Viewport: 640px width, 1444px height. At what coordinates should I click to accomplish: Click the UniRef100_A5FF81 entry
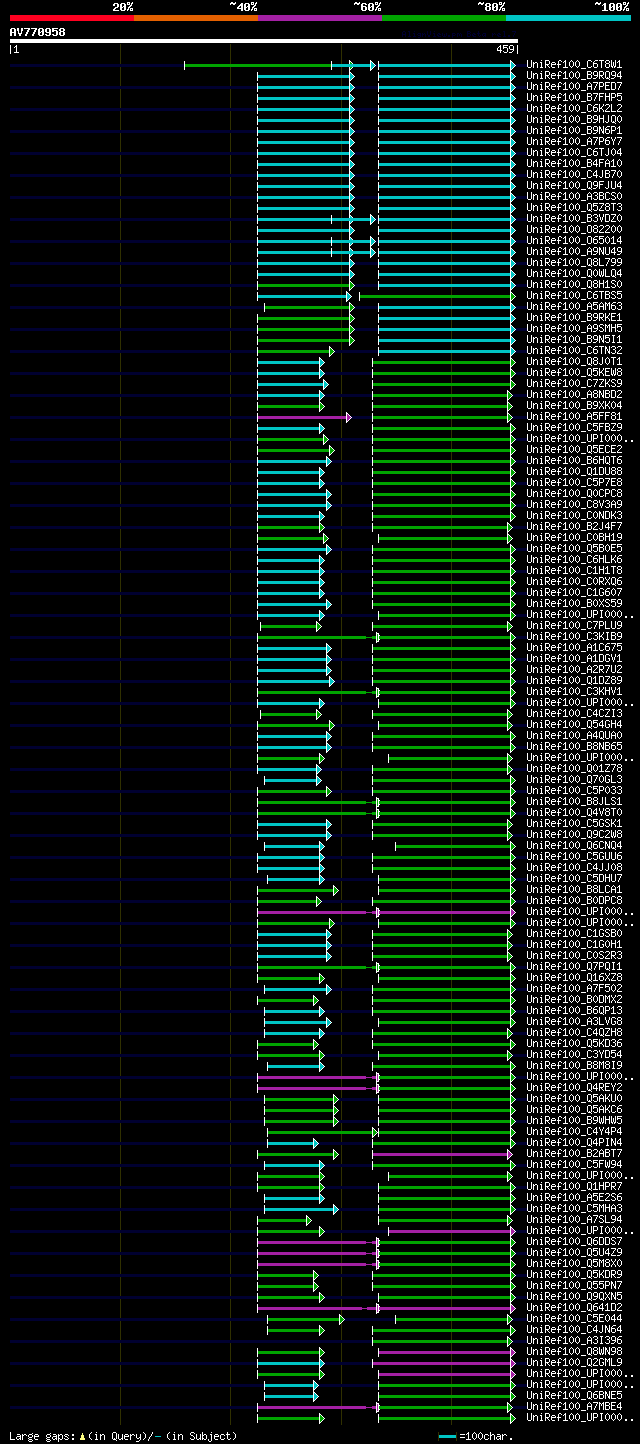tap(574, 416)
